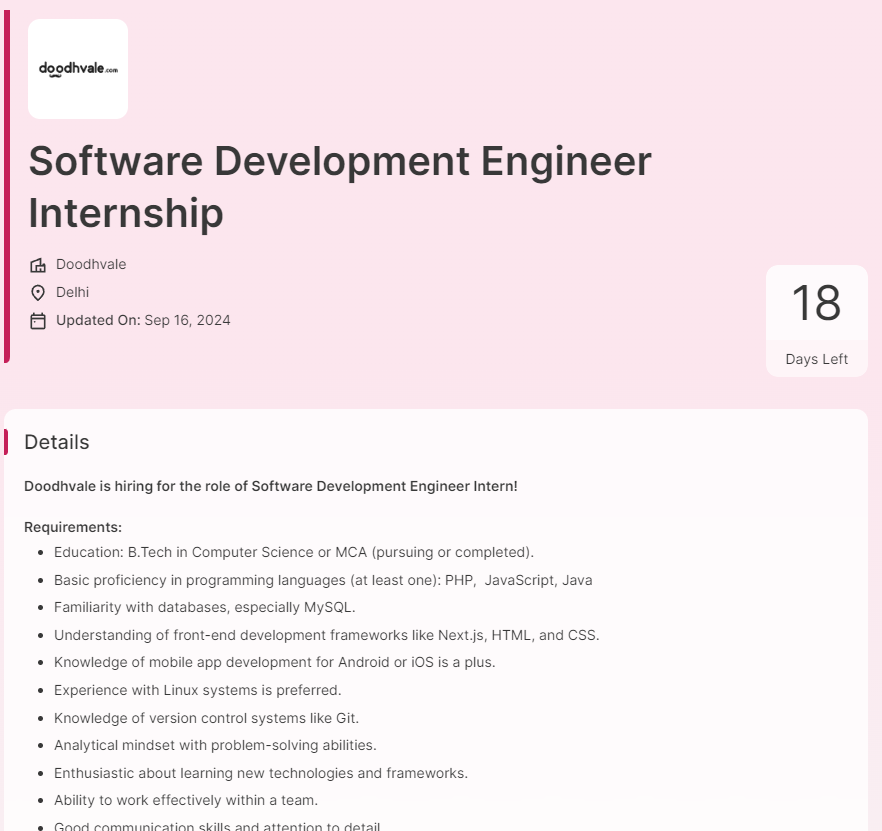Image resolution: width=882 pixels, height=831 pixels.
Task: Click the 'Knowledge of version control systems' bullet
Action: tap(206, 718)
